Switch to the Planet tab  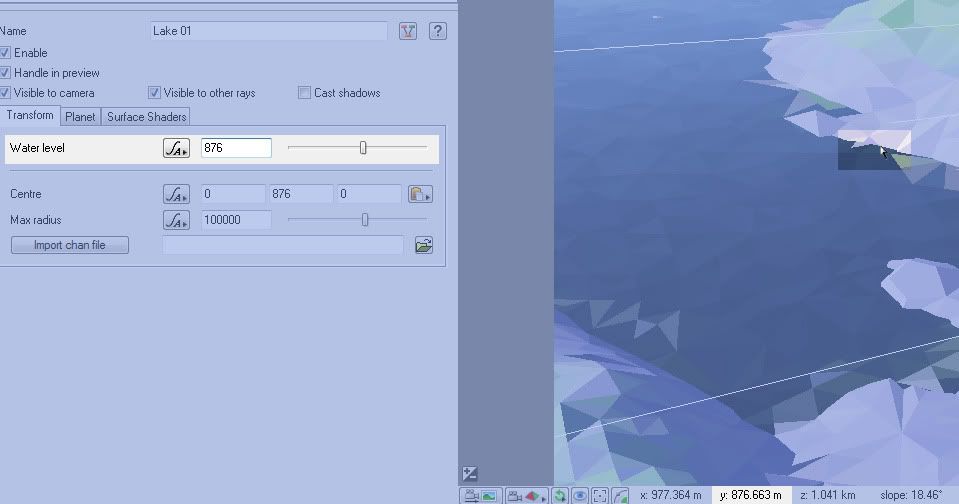click(x=80, y=117)
